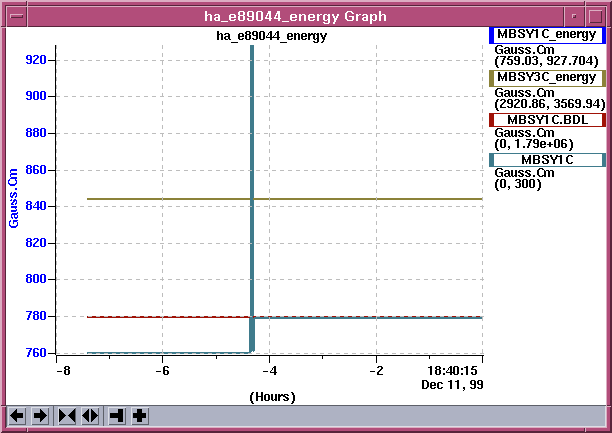Select the MBSY1C legend entry
612x433 pixels.
pos(547,160)
